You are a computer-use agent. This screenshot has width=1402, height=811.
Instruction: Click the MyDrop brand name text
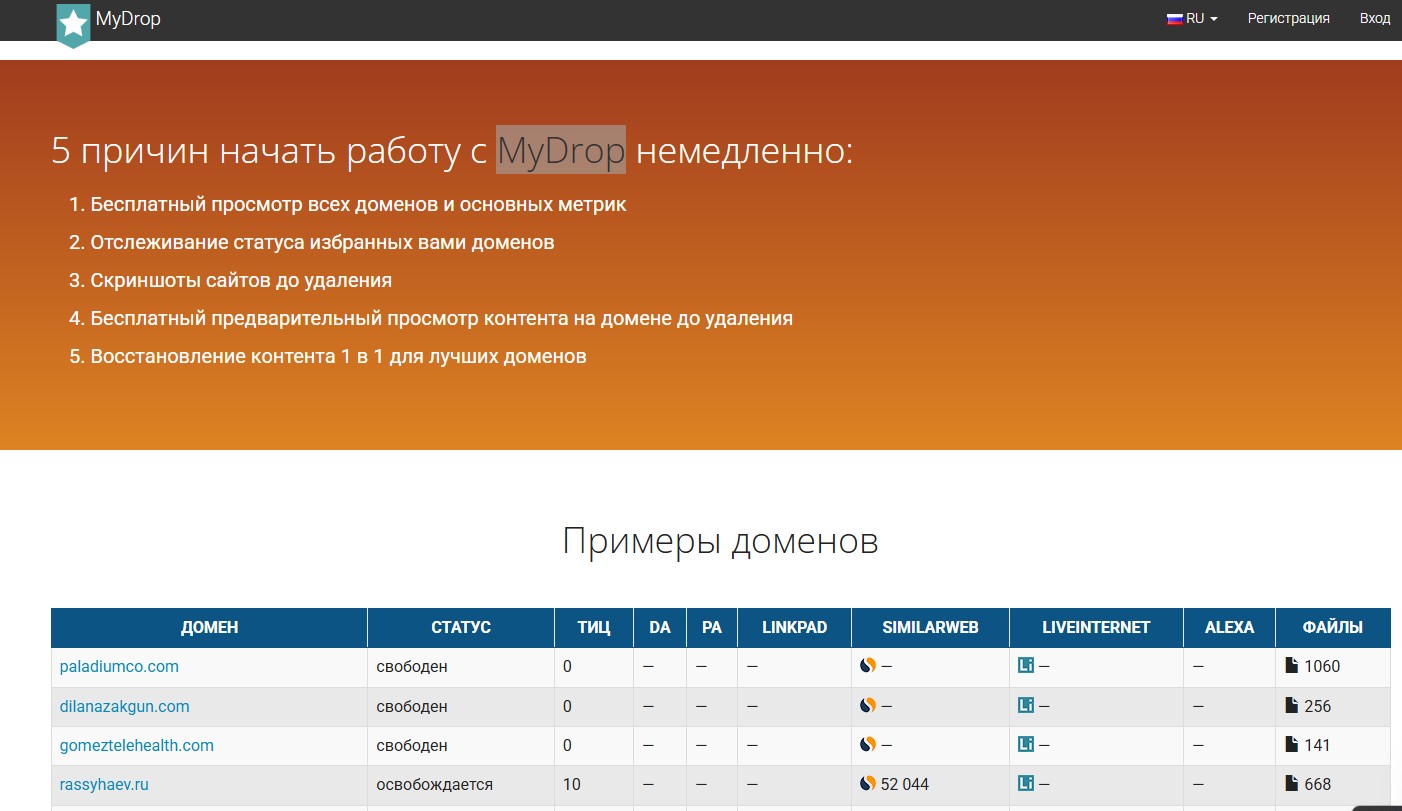tap(128, 19)
